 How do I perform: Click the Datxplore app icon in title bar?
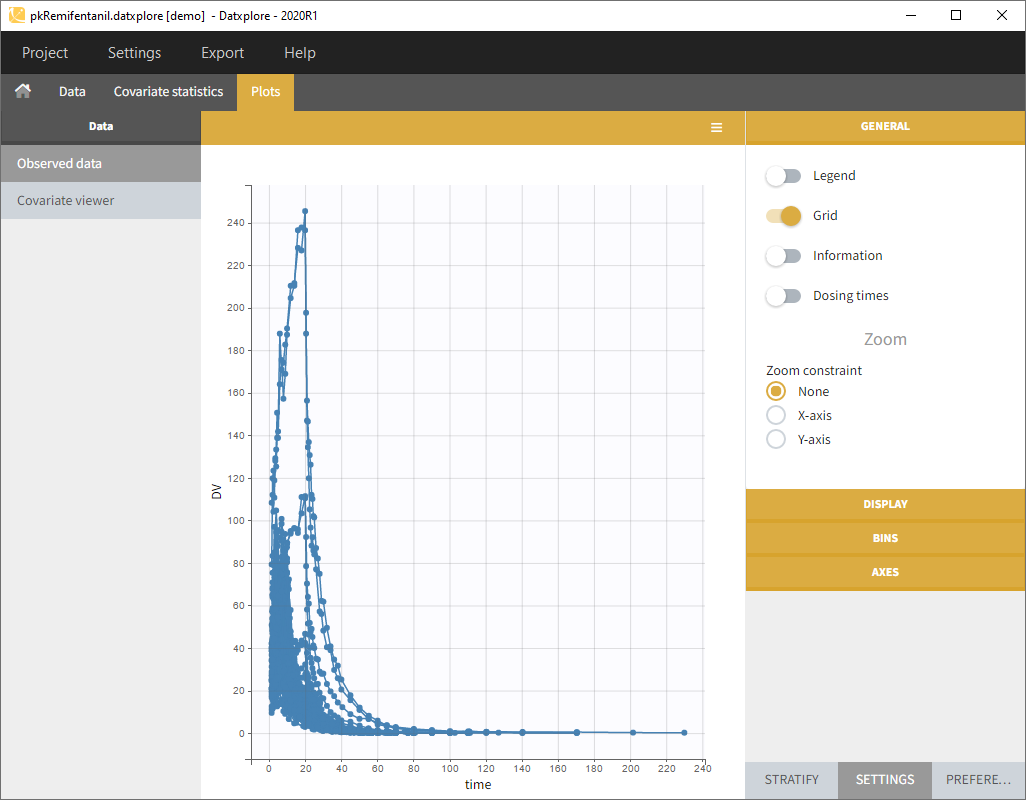pos(17,16)
